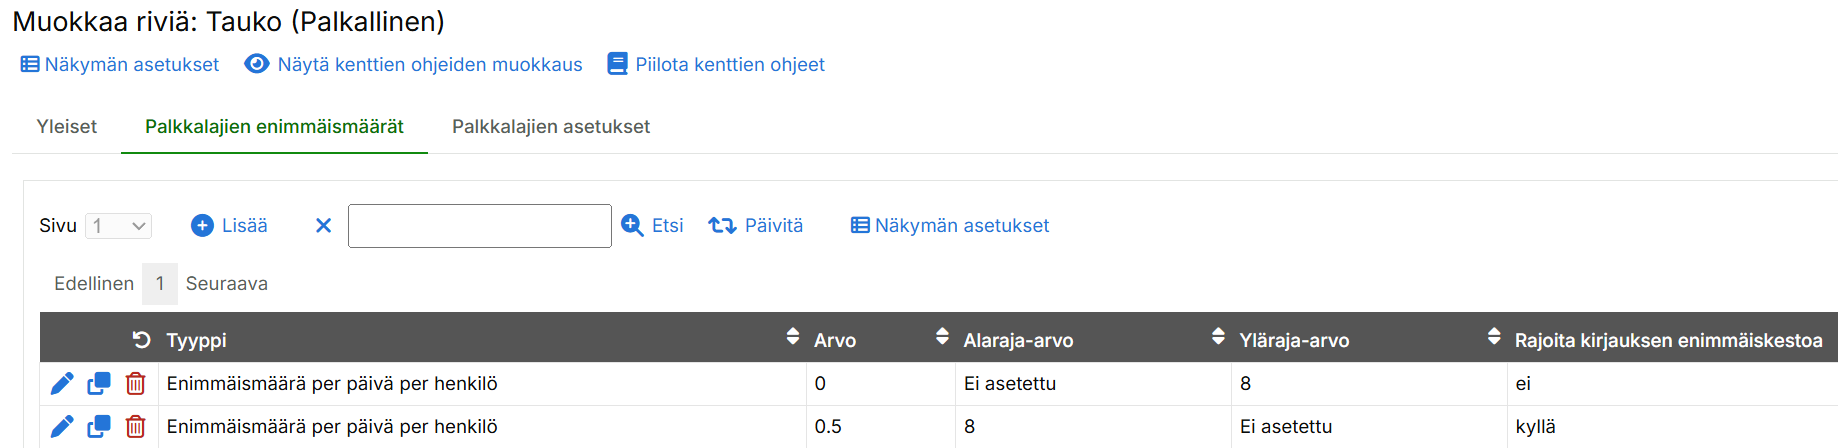Click edit pencil icon in second row

pyautogui.click(x=62, y=427)
